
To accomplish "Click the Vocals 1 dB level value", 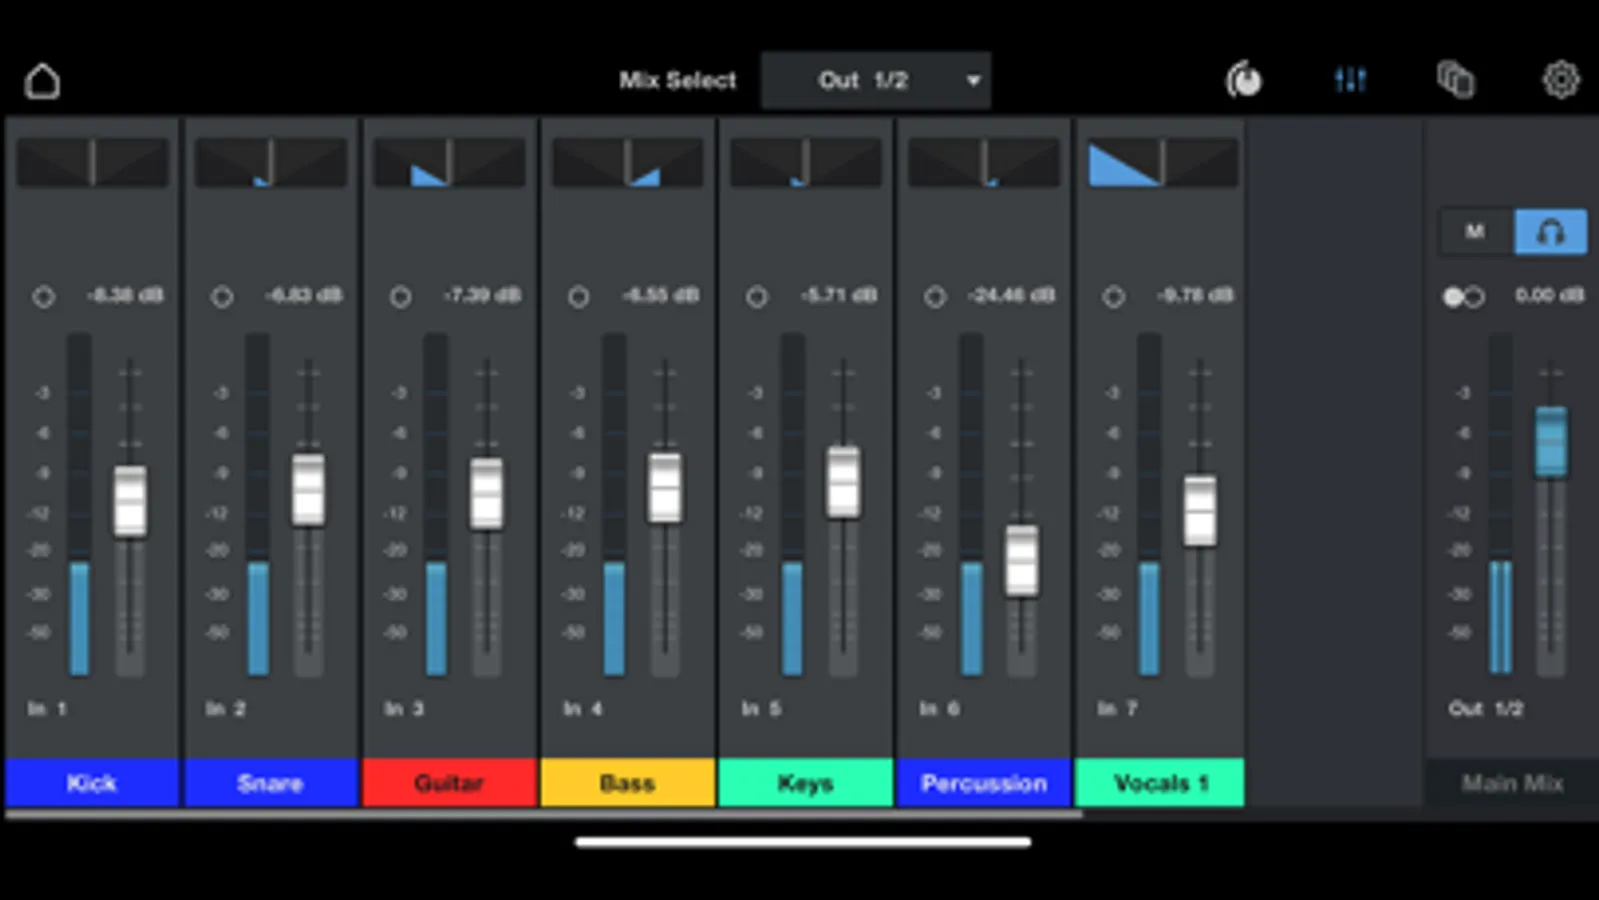I will [1195, 295].
